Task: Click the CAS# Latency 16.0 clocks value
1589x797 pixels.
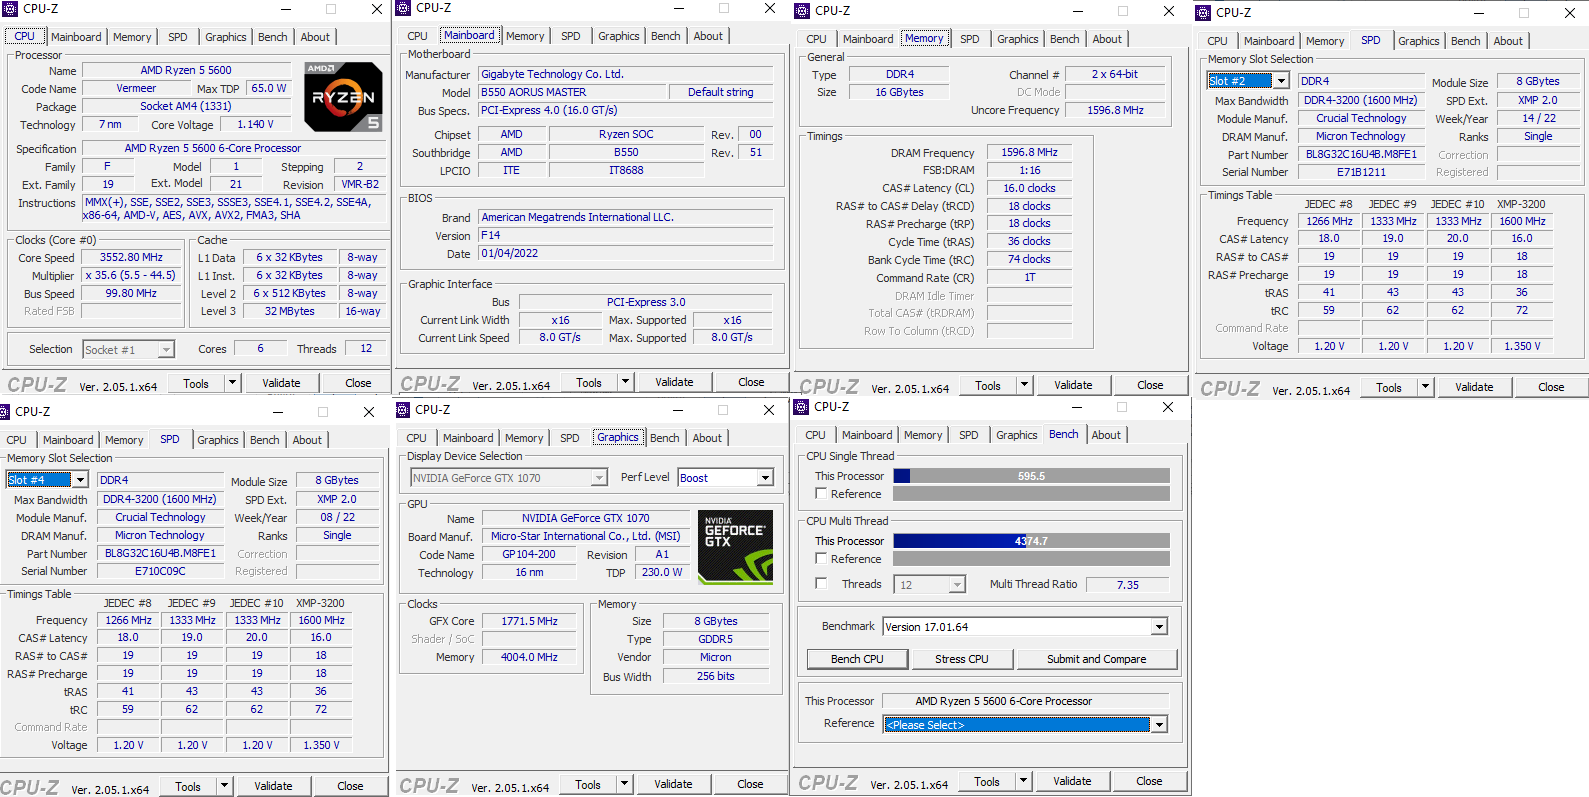Action: coord(1030,188)
